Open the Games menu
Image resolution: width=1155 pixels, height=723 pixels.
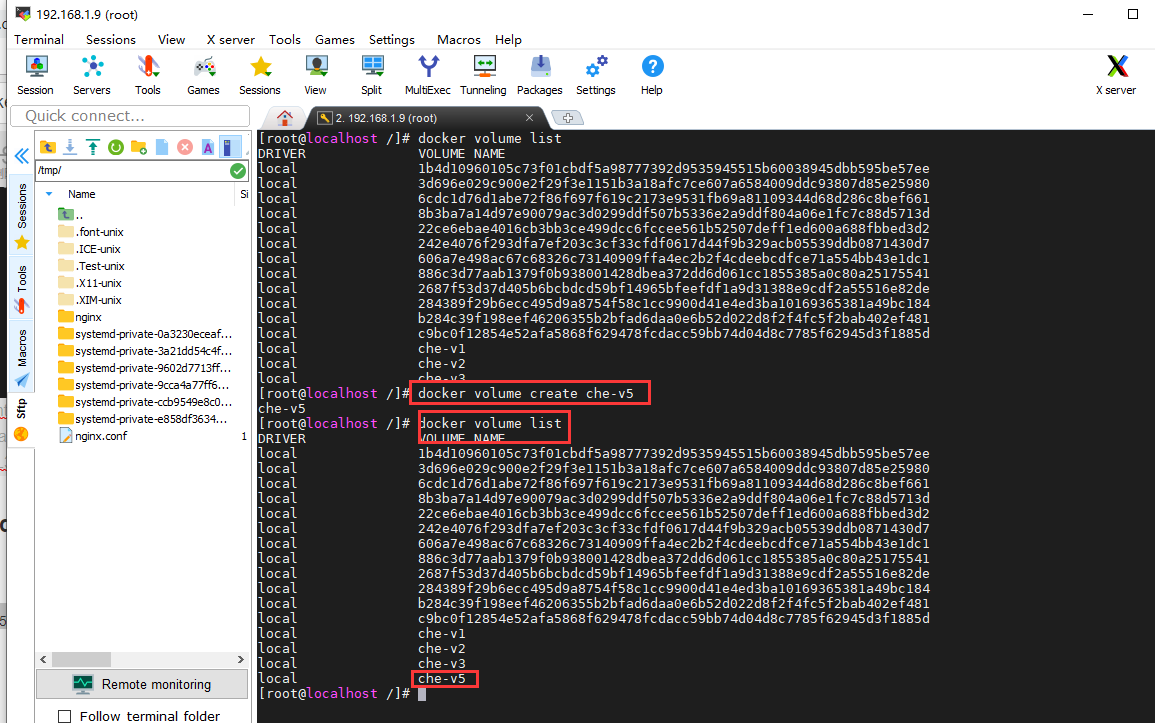(334, 40)
